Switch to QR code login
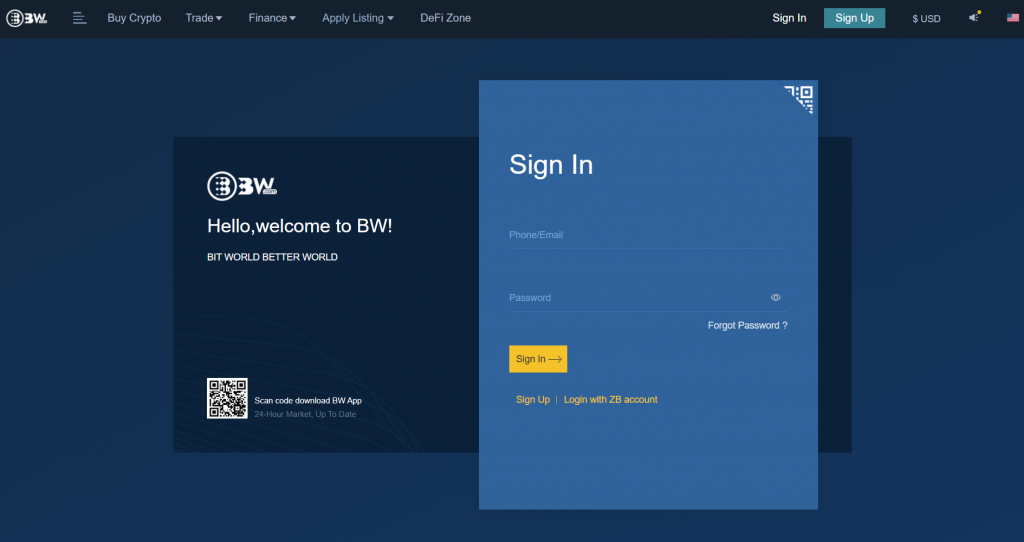This screenshot has height=542, width=1024. (x=799, y=99)
